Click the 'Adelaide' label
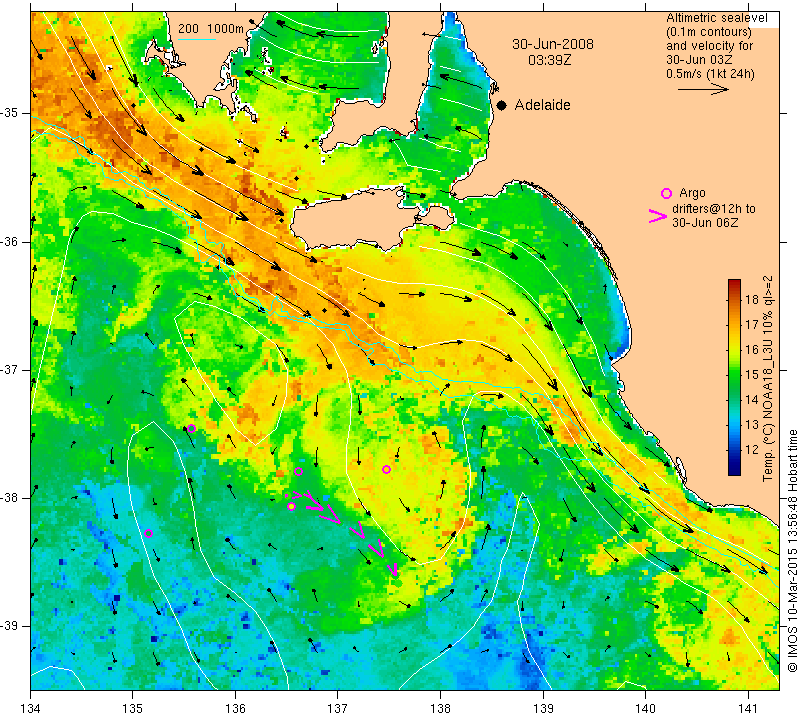800x720 pixels. 542,105
